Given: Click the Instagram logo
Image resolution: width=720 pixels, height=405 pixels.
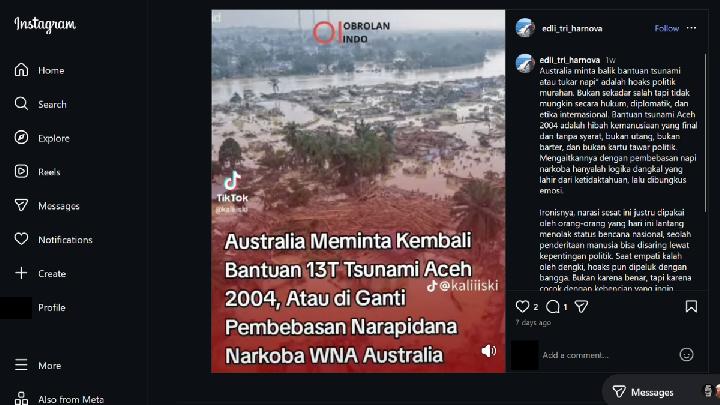Looking at the screenshot, I should 45,24.
